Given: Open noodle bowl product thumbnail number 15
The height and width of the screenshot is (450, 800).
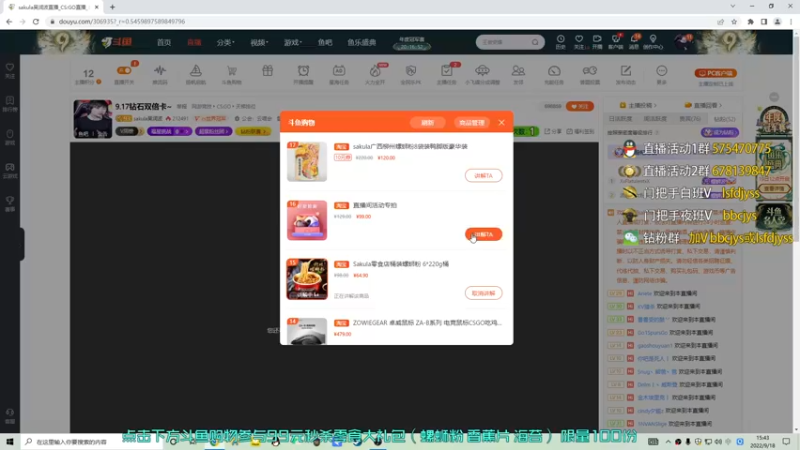Looking at the screenshot, I should tap(307, 279).
